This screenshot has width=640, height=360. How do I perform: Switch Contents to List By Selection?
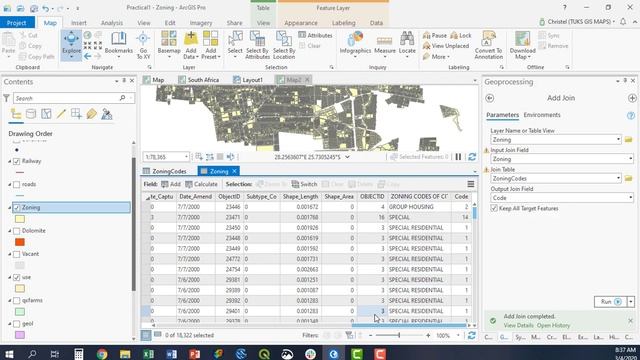(46, 114)
